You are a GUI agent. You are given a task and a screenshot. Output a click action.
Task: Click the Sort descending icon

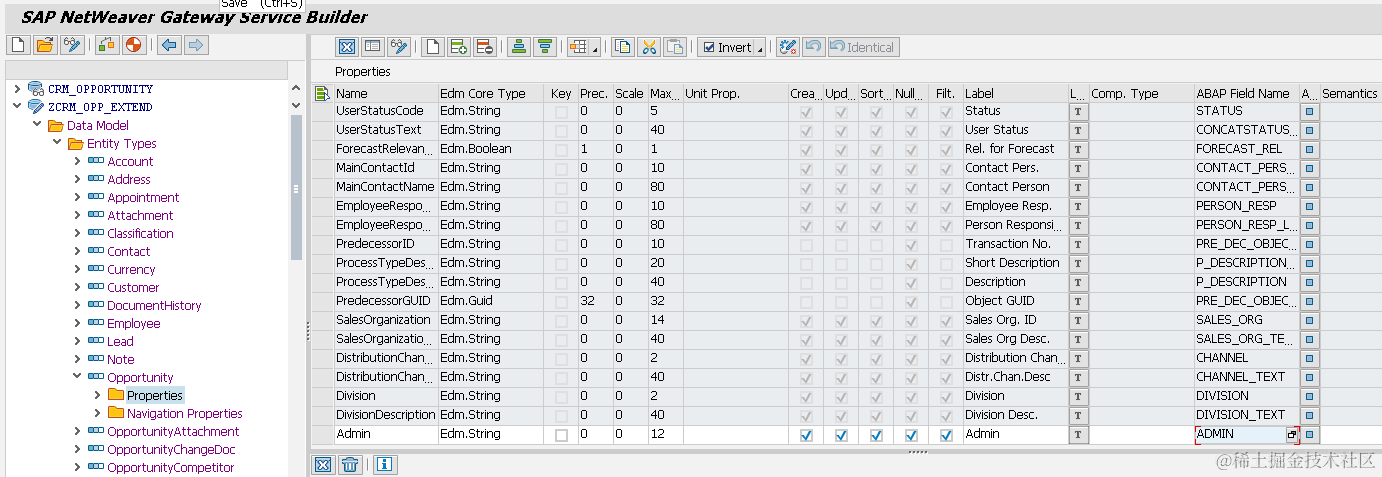pyautogui.click(x=545, y=47)
